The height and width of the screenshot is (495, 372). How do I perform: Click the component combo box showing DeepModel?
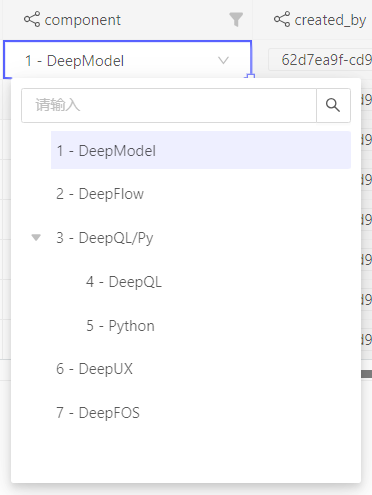(127, 60)
